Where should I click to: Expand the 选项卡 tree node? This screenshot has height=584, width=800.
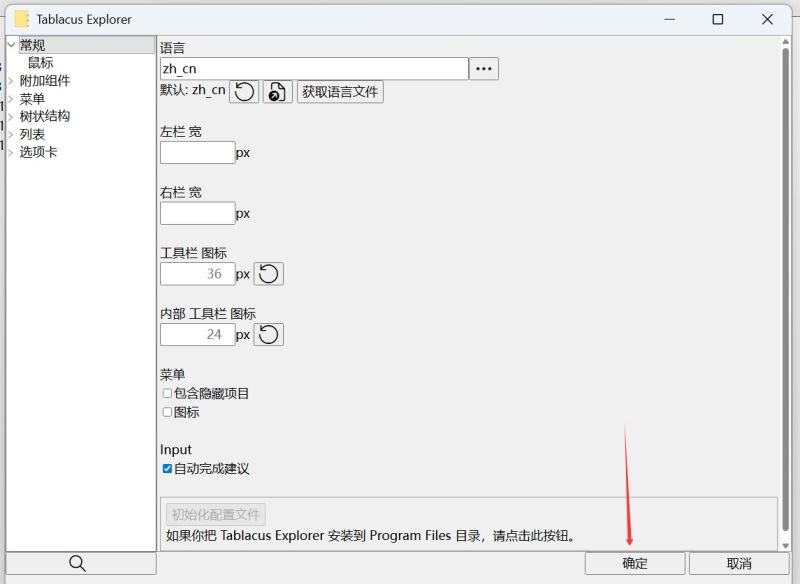coord(11,152)
